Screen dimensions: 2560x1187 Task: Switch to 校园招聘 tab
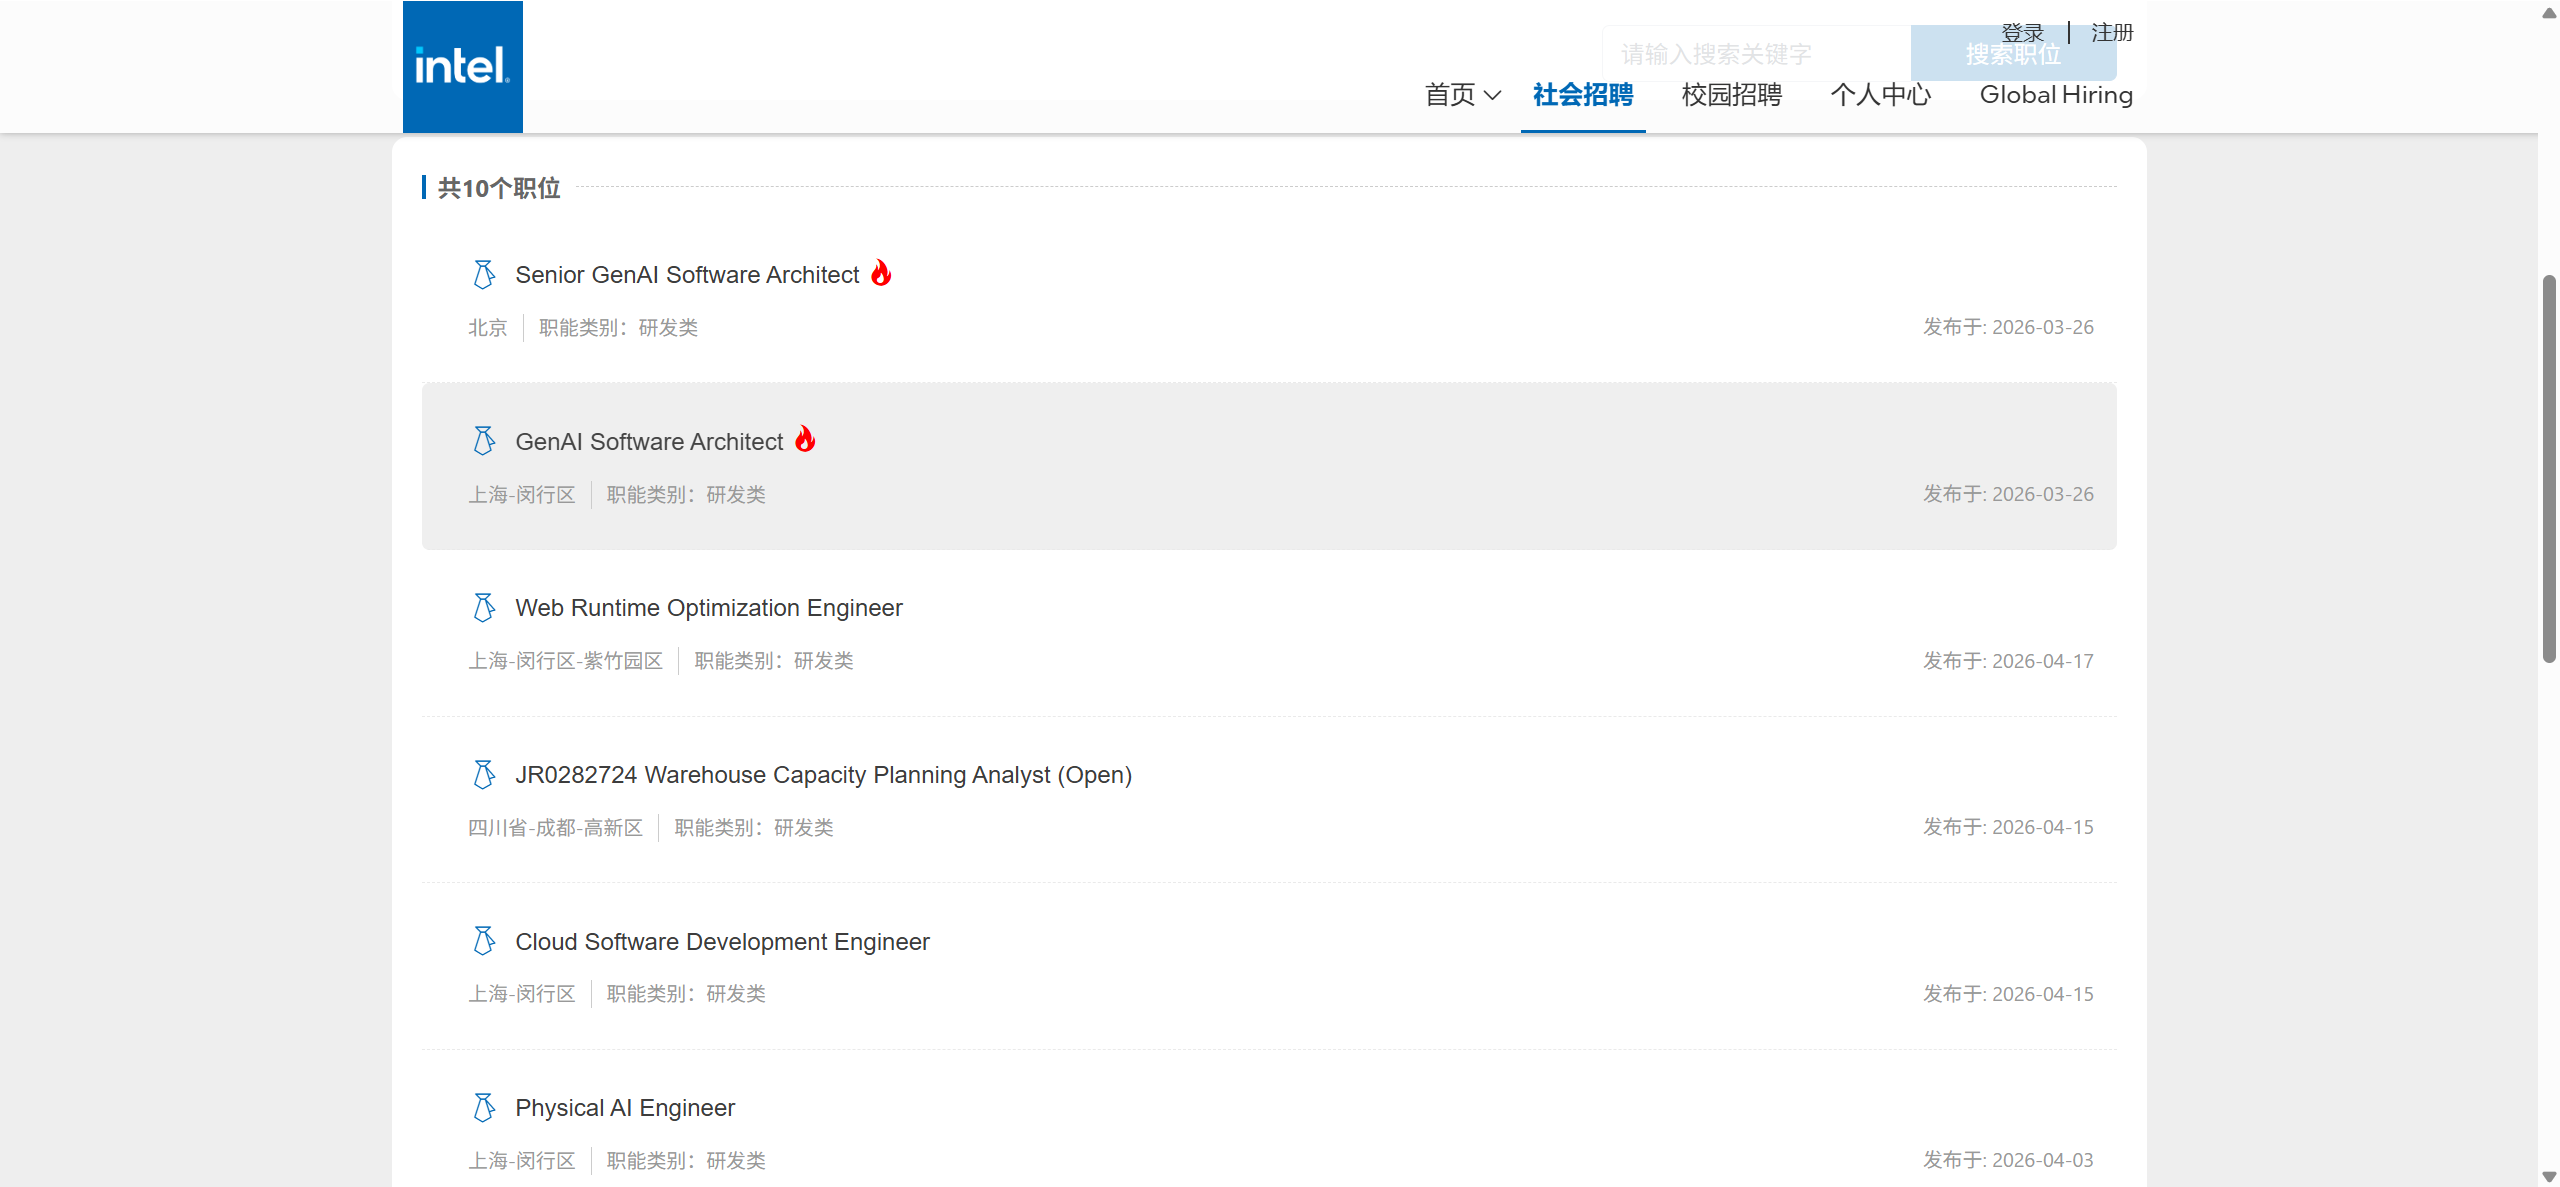pos(1731,95)
